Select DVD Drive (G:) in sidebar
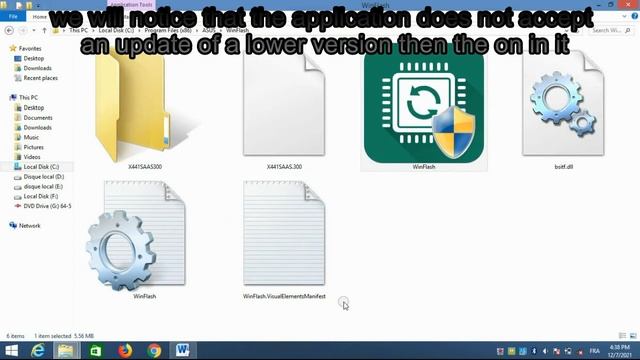Viewport: 640px width, 360px height. (47, 206)
